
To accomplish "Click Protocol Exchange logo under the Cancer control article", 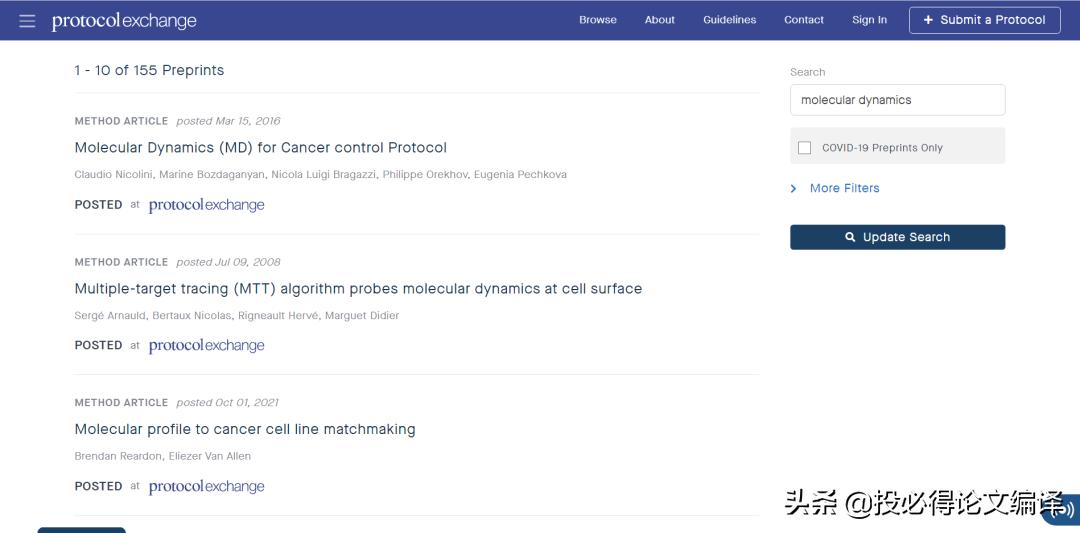I will [206, 205].
